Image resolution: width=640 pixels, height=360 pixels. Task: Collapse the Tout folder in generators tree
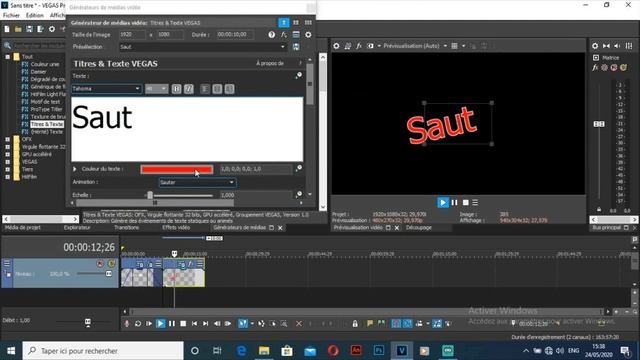[x=8, y=57]
